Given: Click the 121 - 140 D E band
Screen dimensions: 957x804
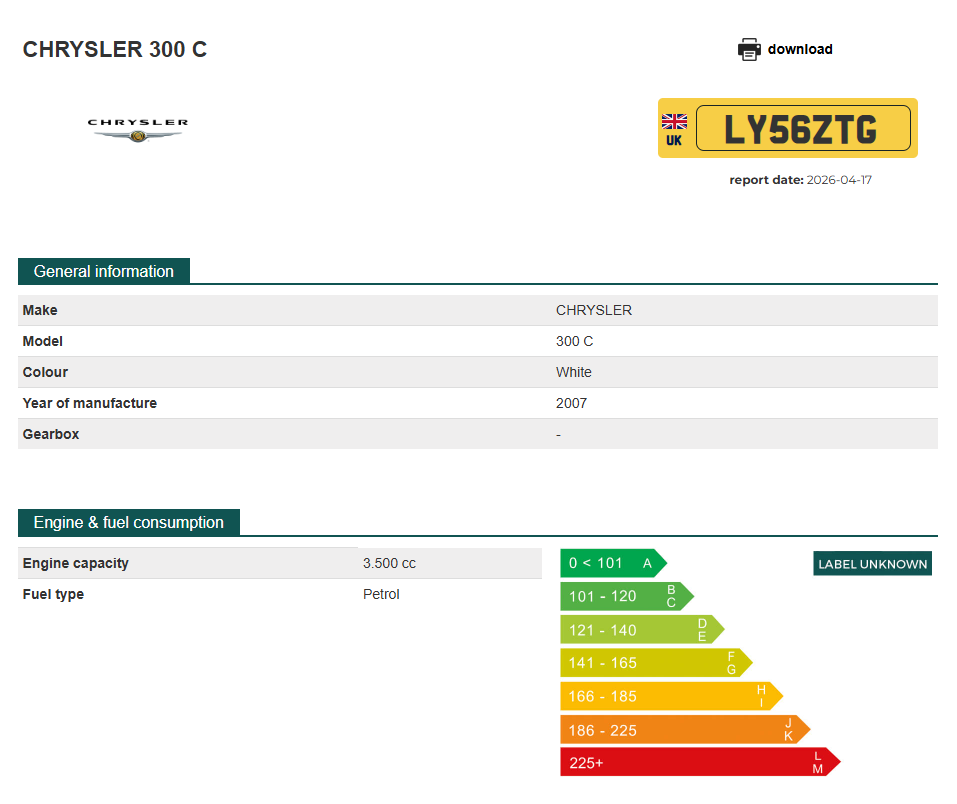Looking at the screenshot, I should pyautogui.click(x=642, y=629).
